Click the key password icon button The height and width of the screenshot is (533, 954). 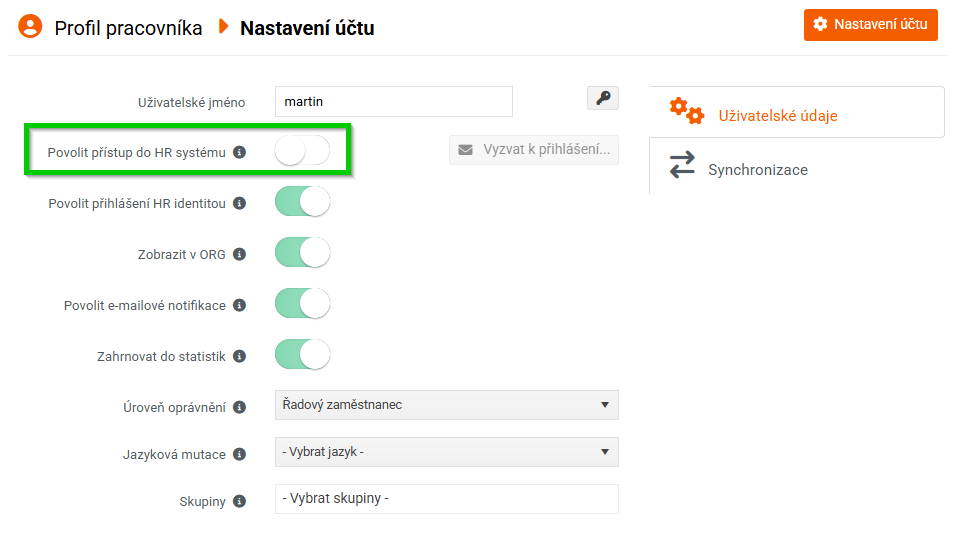coord(602,98)
